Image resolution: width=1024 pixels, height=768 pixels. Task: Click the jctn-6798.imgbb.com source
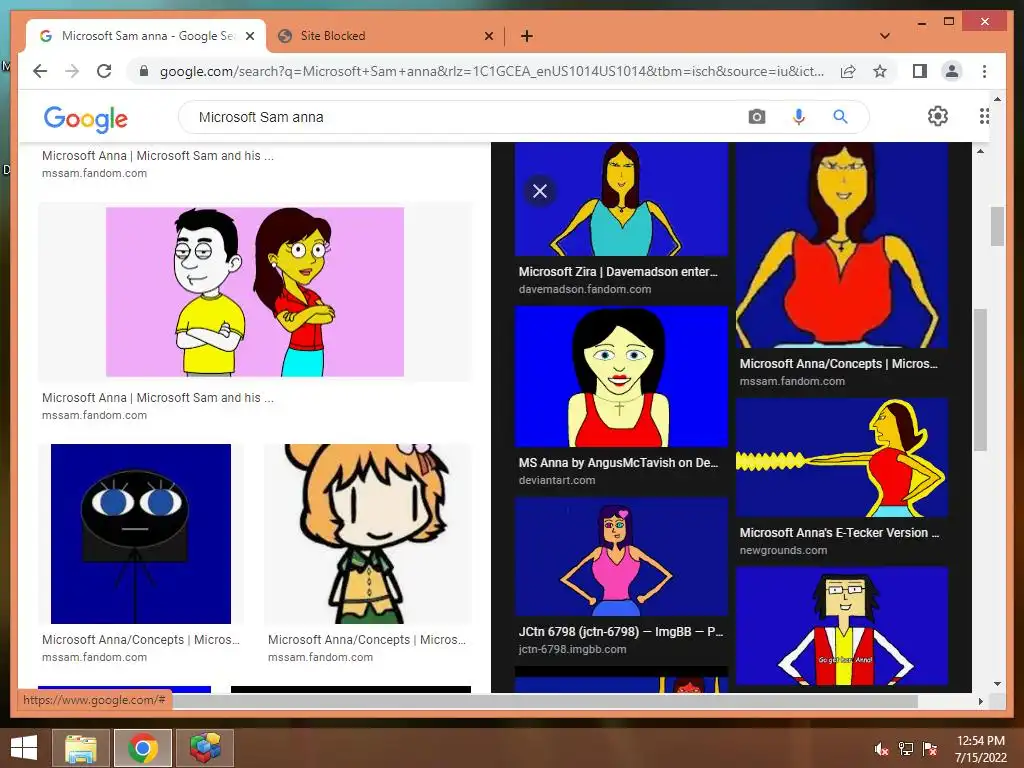pos(572,649)
